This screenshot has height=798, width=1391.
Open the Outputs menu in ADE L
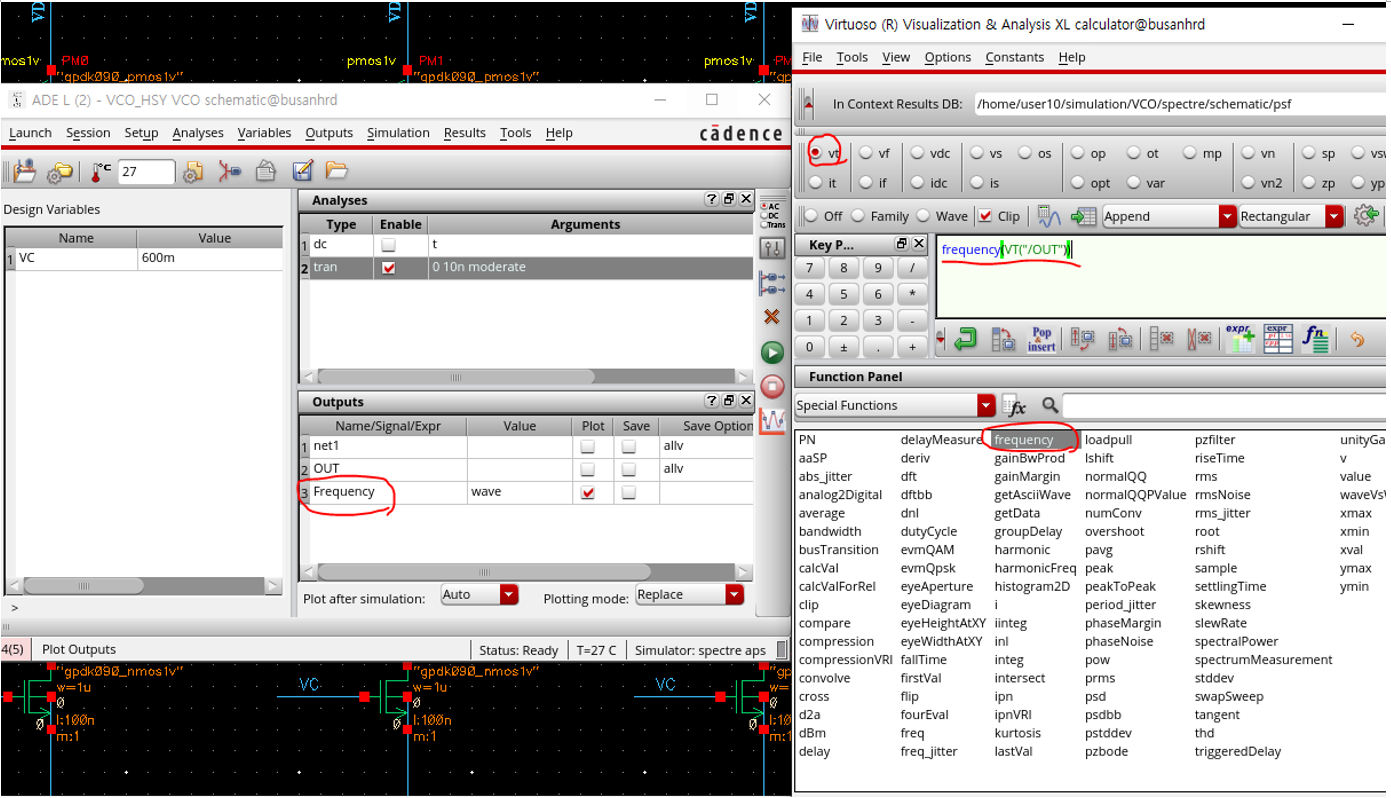(x=329, y=133)
